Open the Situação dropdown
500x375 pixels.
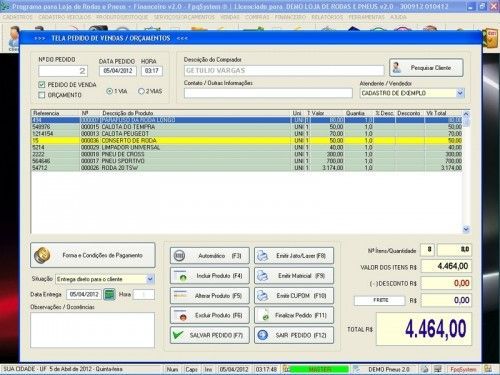click(150, 279)
